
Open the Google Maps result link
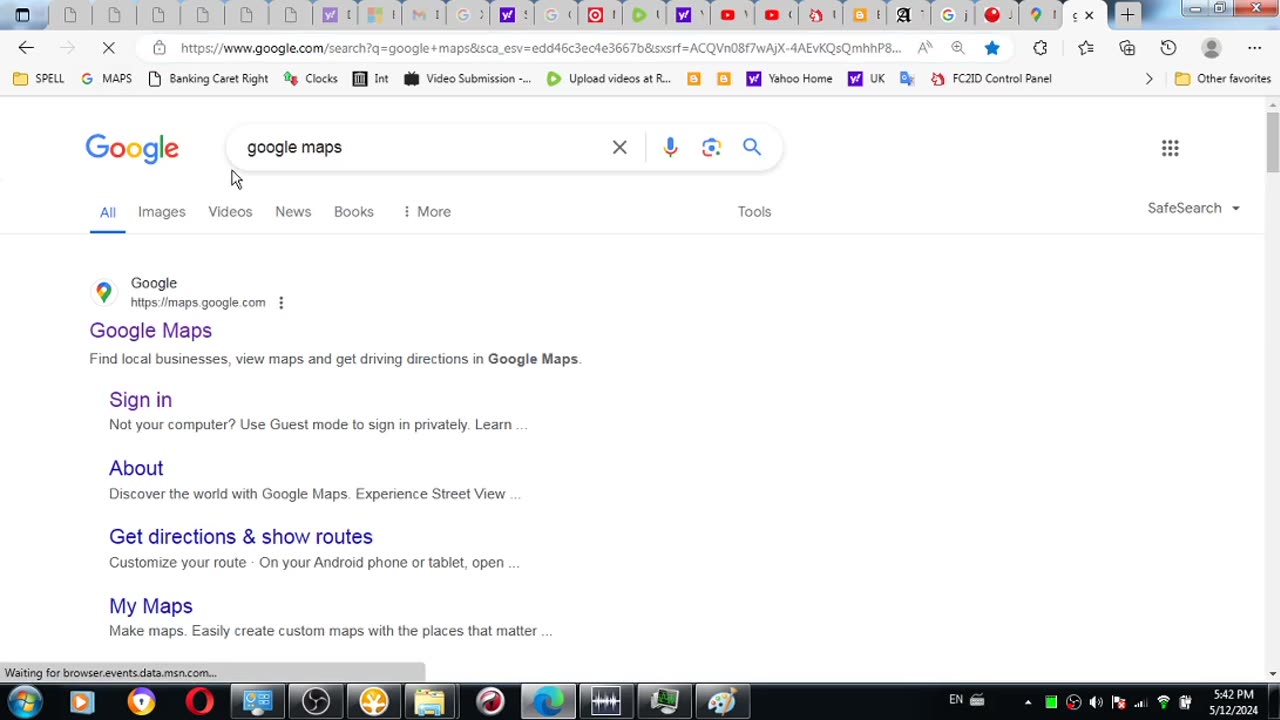pyautogui.click(x=151, y=331)
